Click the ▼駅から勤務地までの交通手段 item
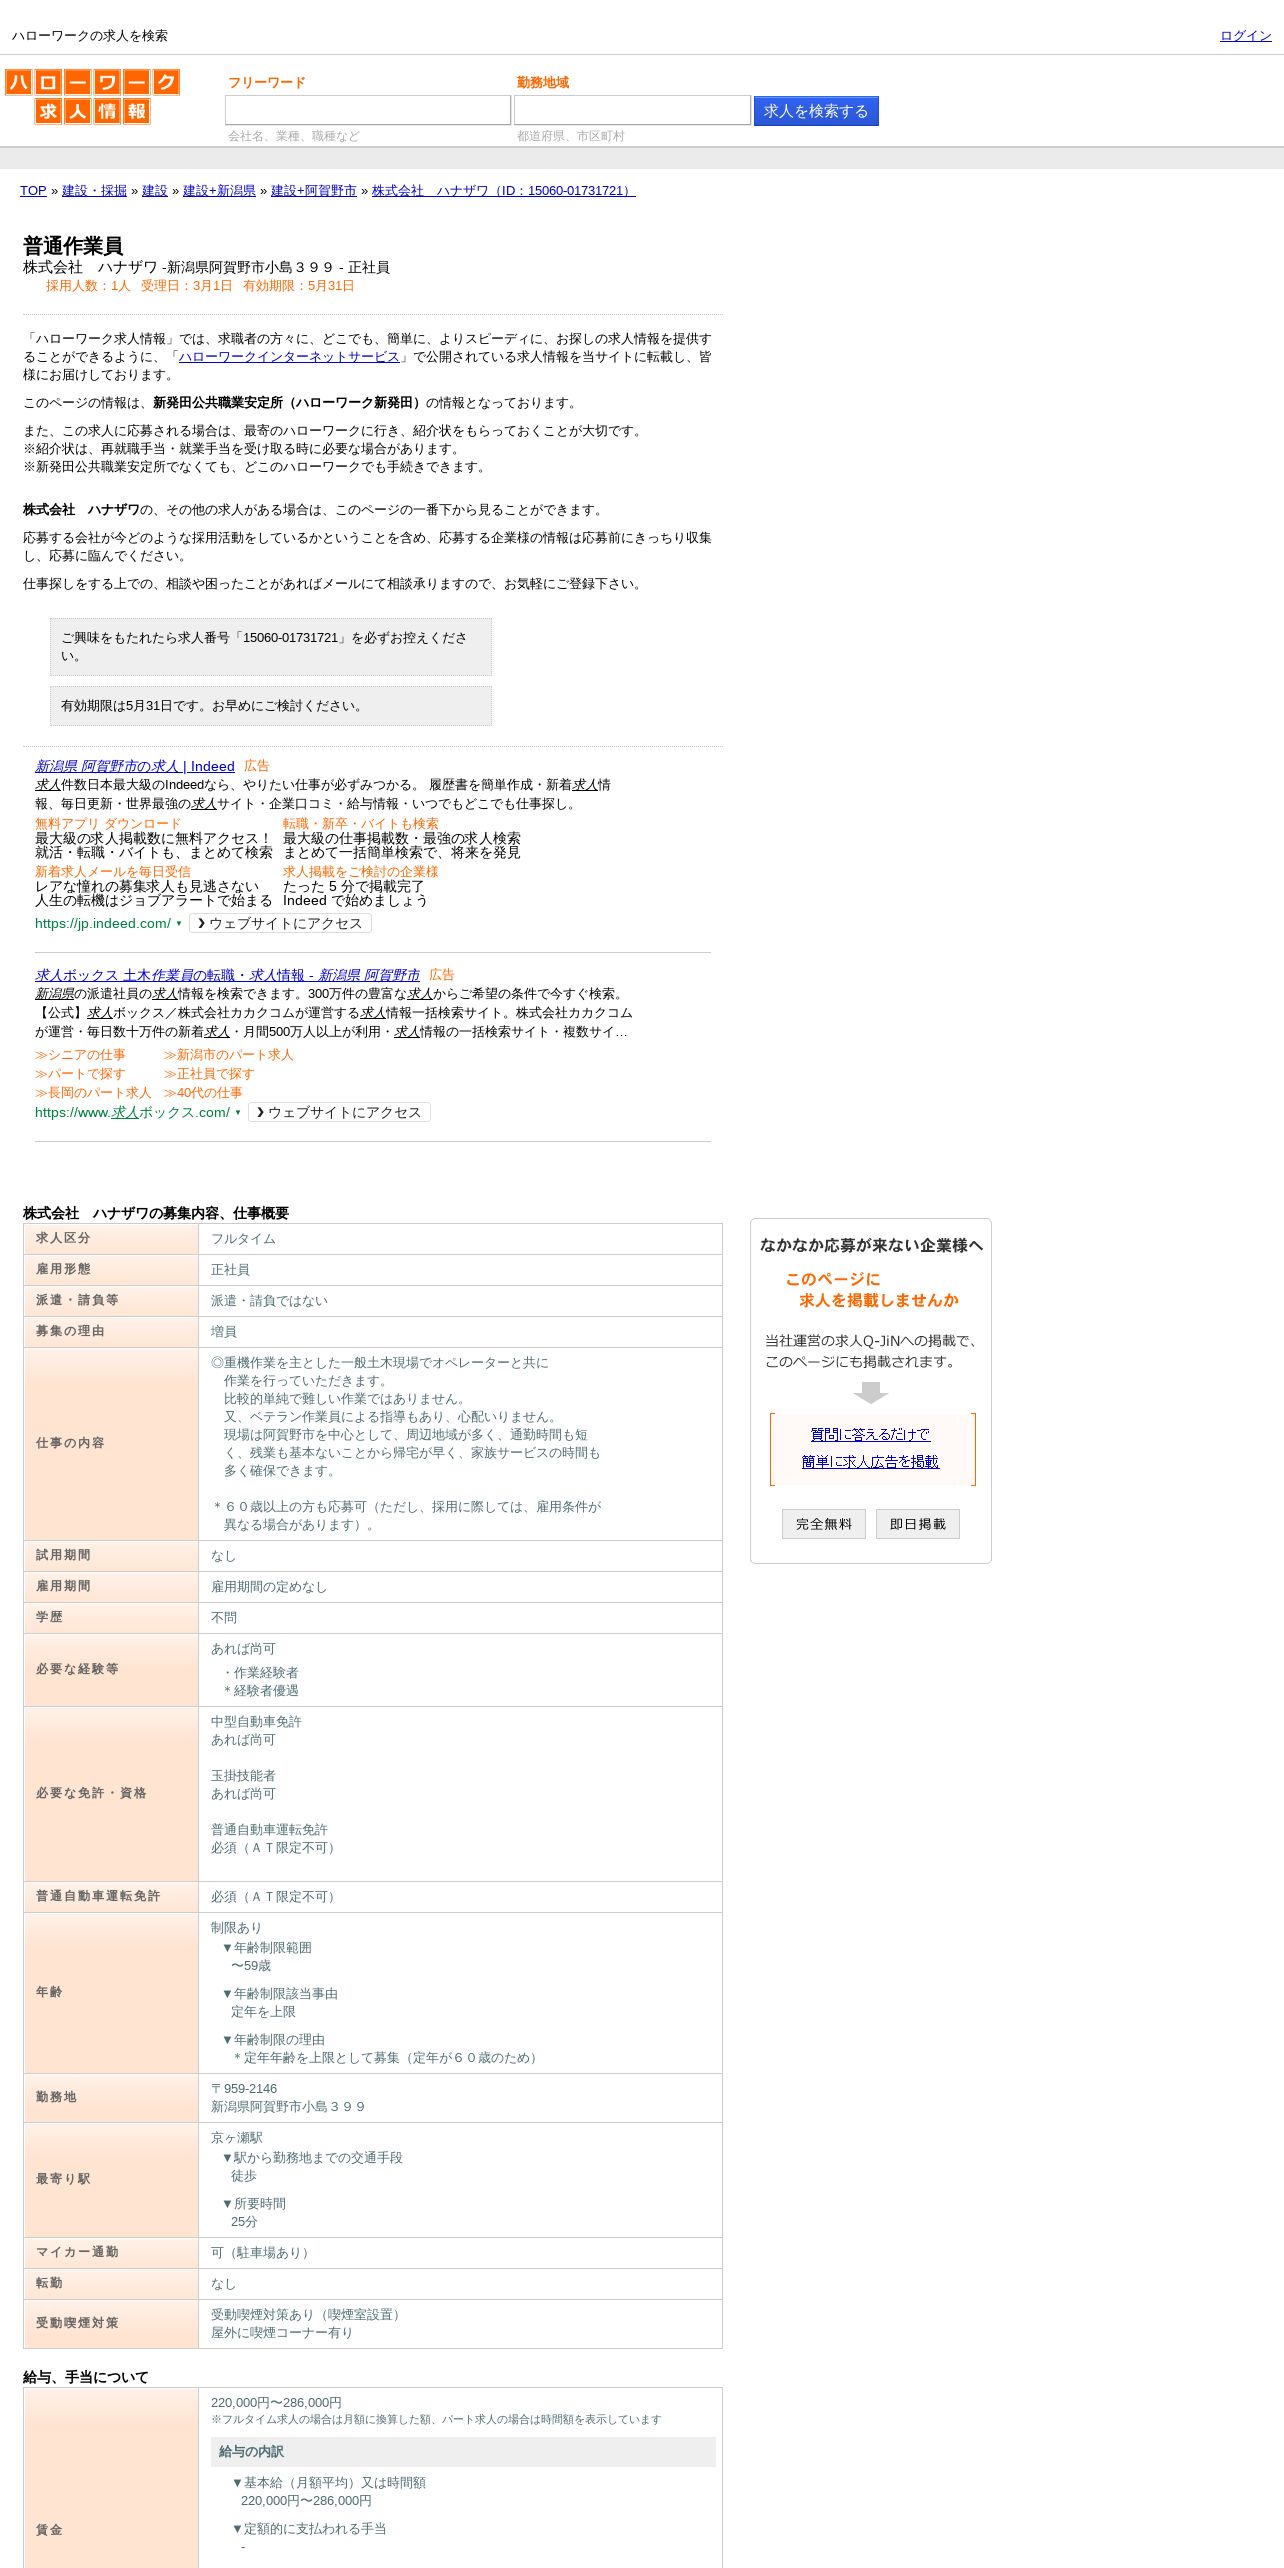The image size is (1284, 2568). 312,2158
